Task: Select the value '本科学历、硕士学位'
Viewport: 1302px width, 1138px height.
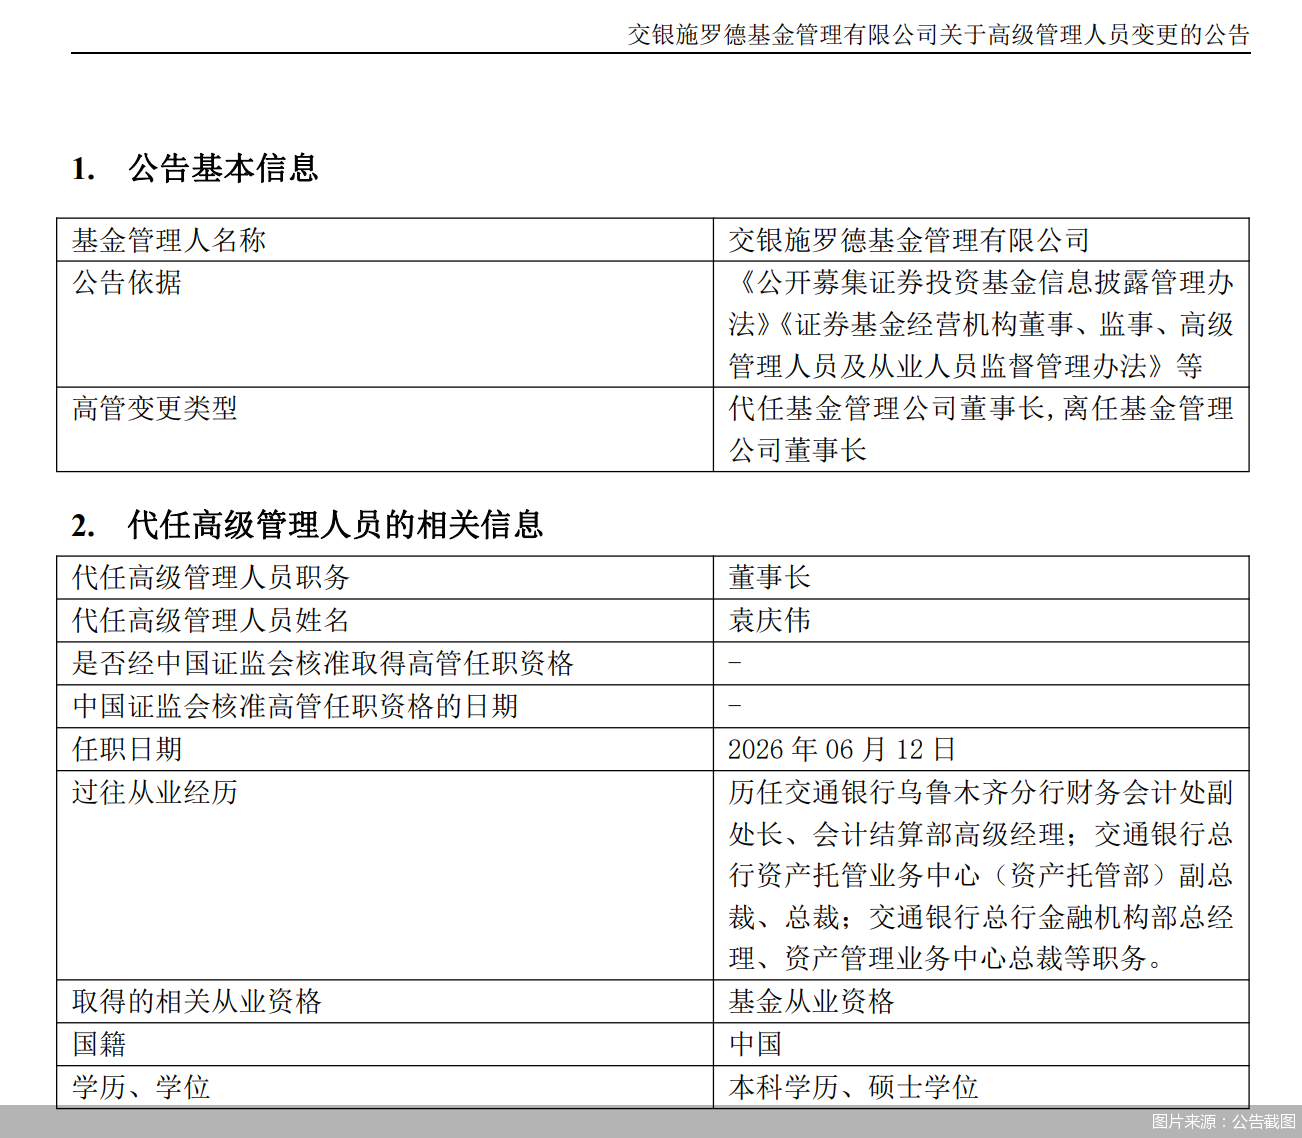Action: 853,1087
